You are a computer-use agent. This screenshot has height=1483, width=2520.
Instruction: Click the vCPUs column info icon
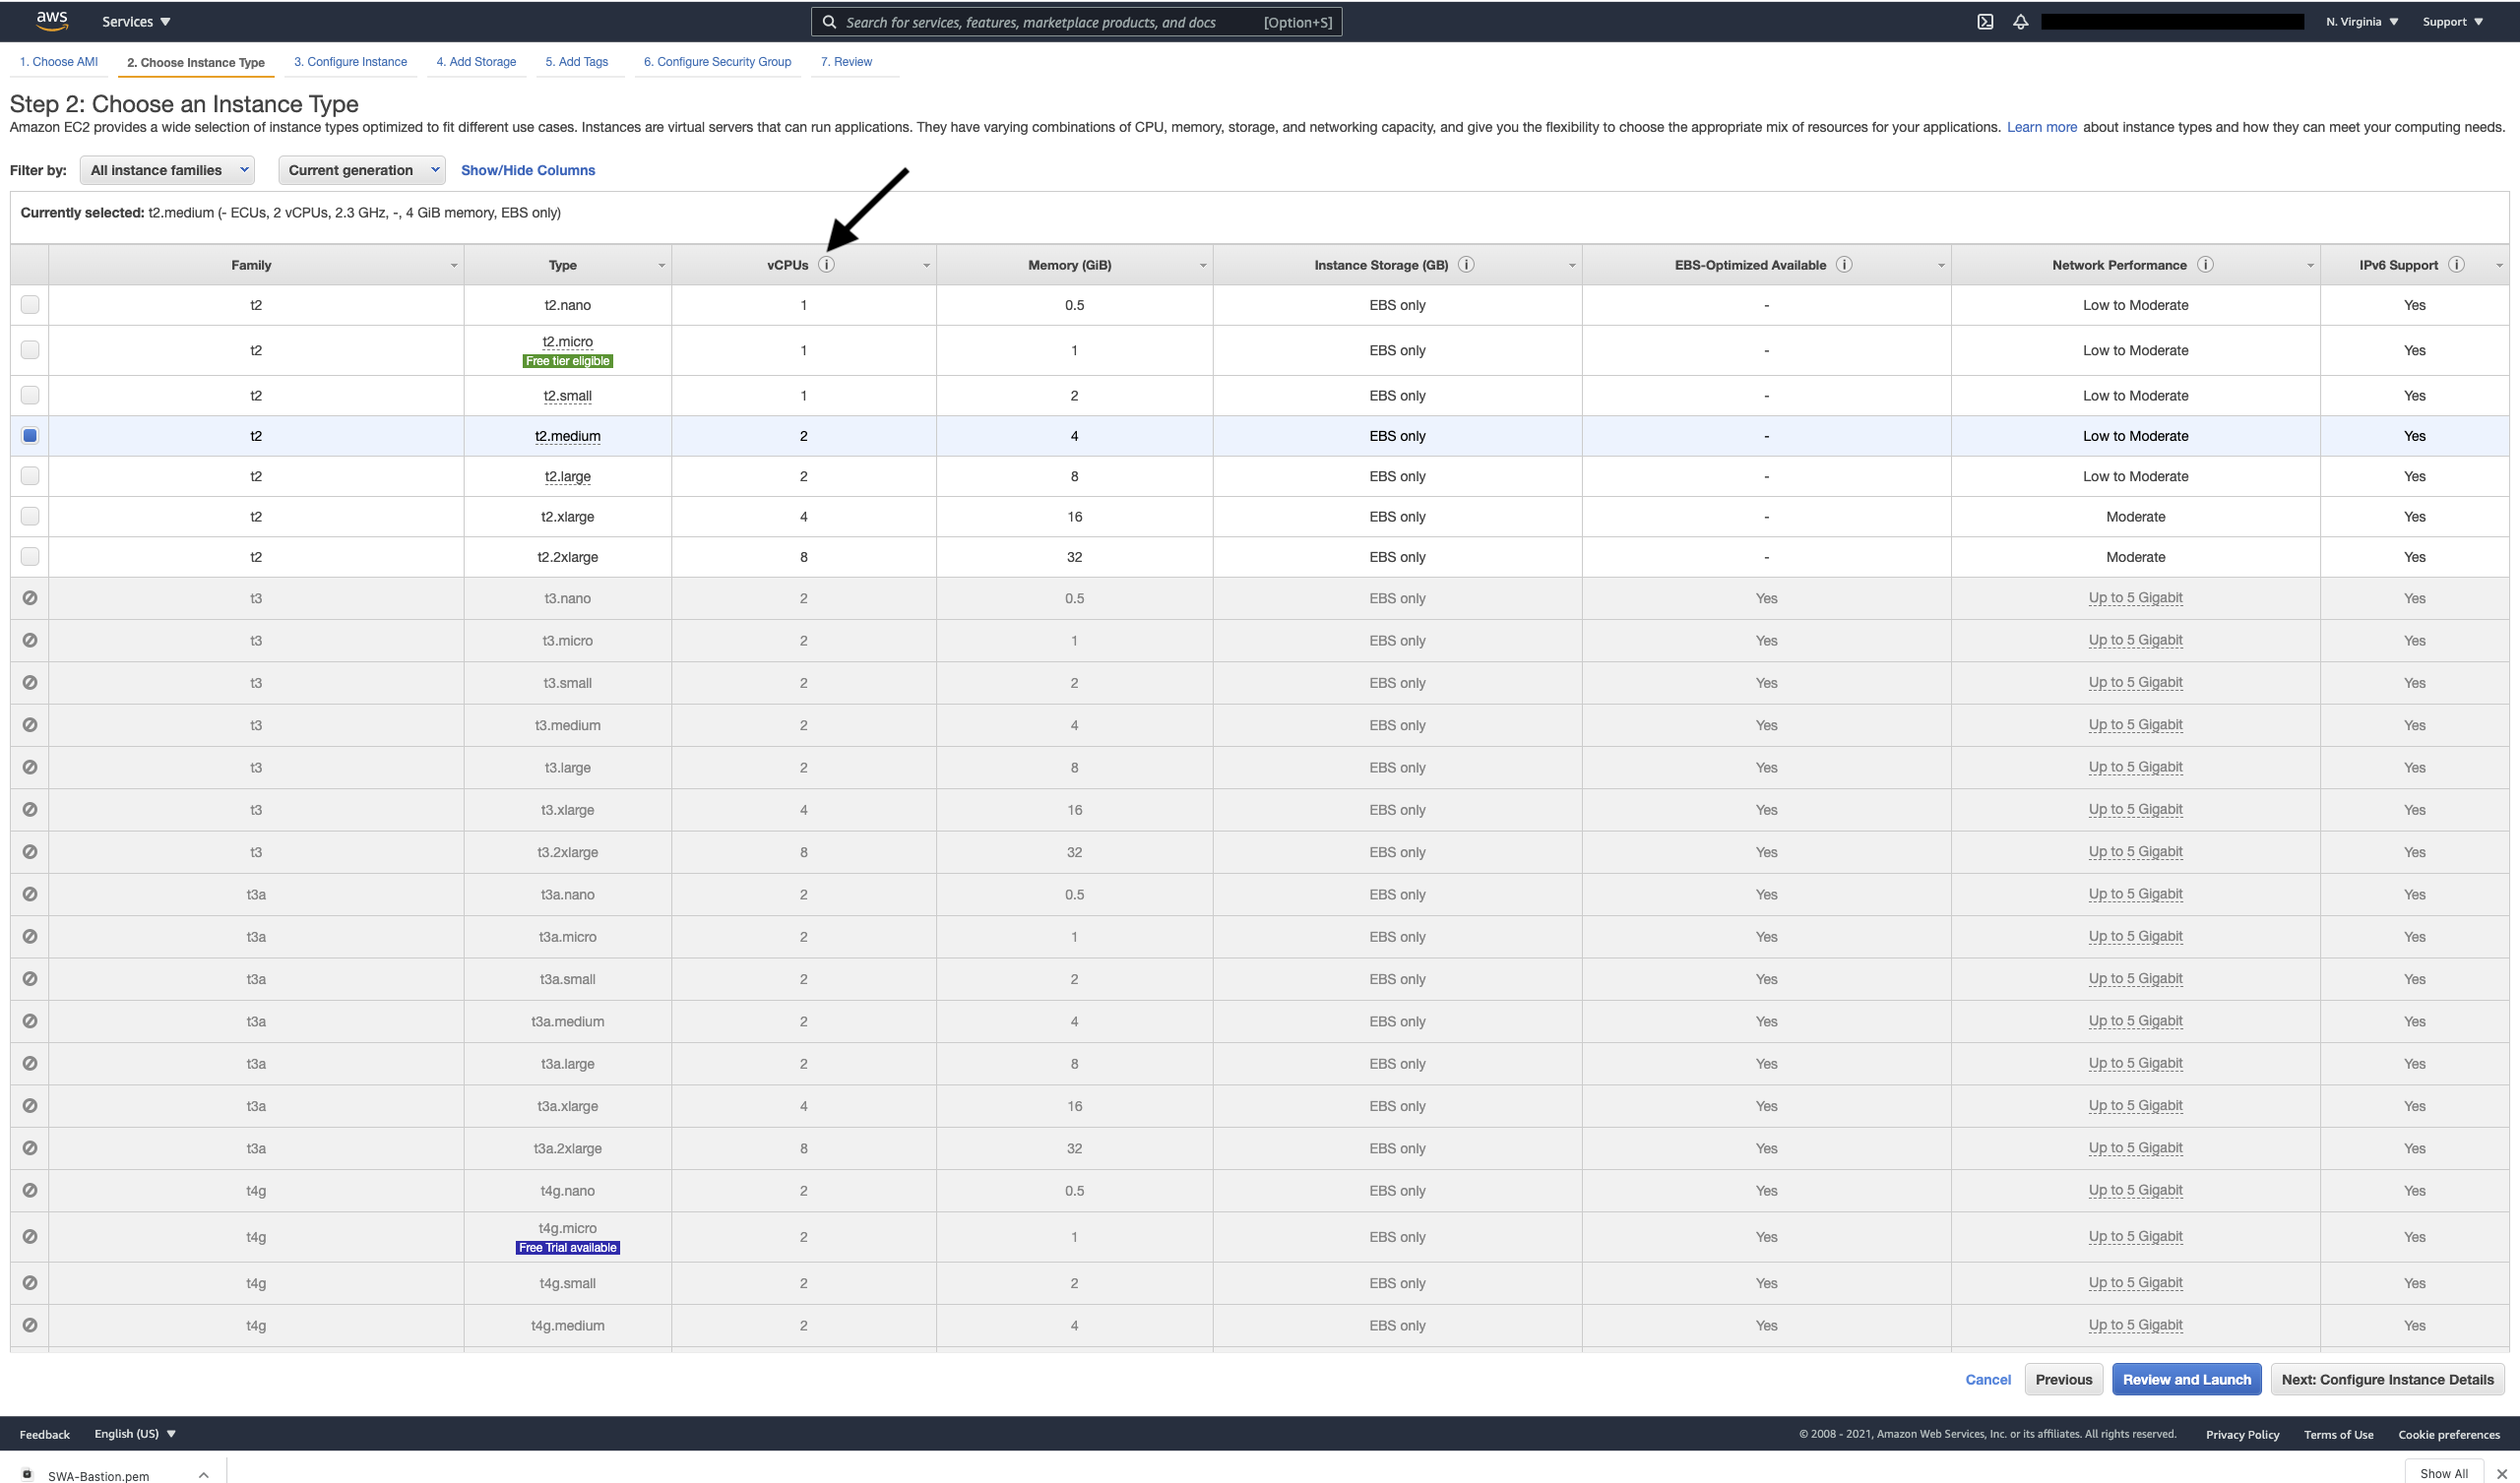(826, 265)
